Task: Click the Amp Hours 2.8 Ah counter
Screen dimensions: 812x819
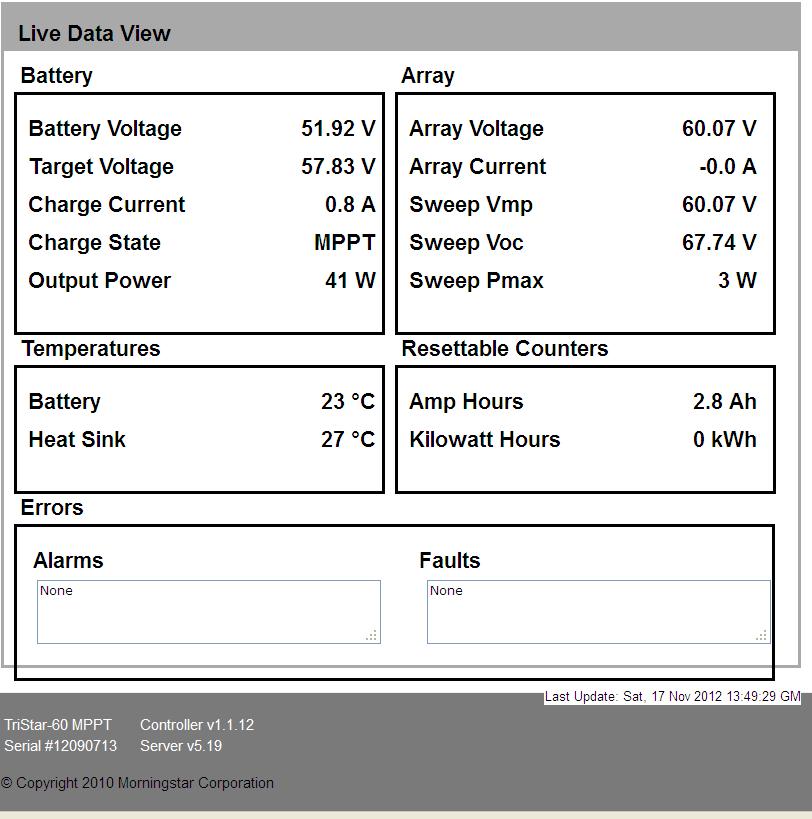Action: coord(724,402)
